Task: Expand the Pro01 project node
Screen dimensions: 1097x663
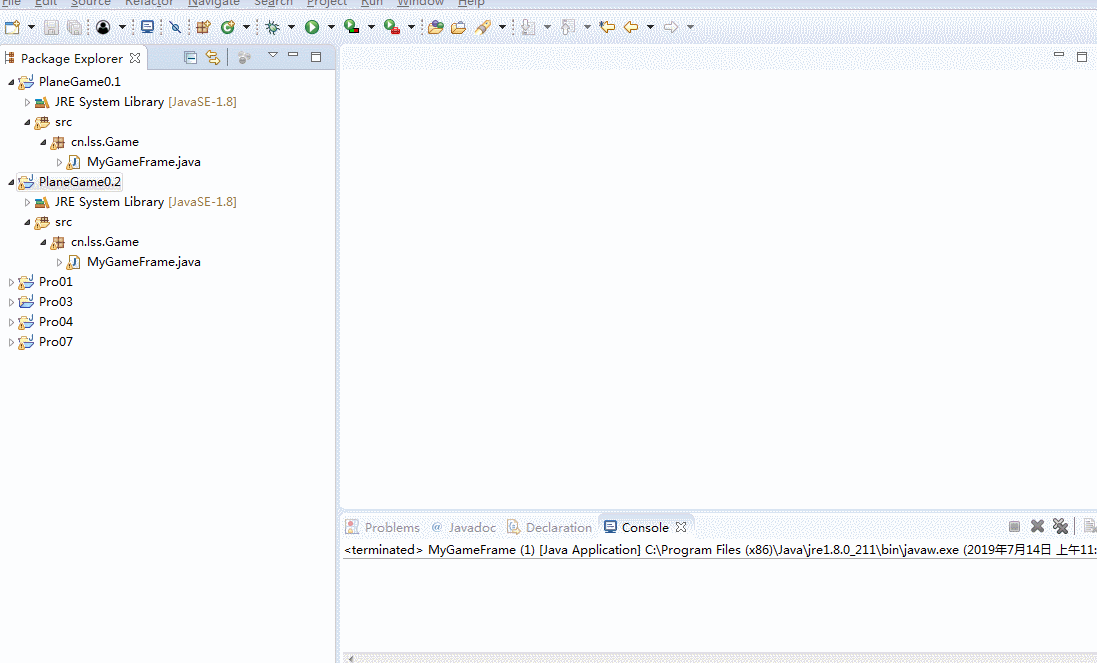Action: click(10, 283)
